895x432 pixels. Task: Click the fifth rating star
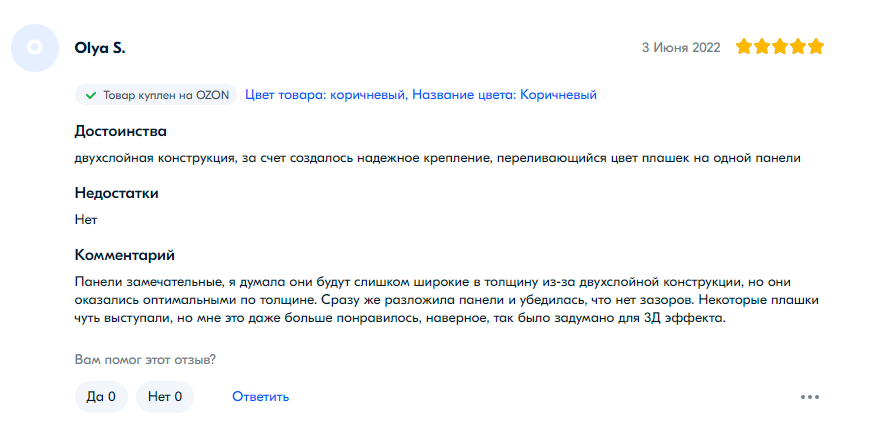[x=816, y=47]
